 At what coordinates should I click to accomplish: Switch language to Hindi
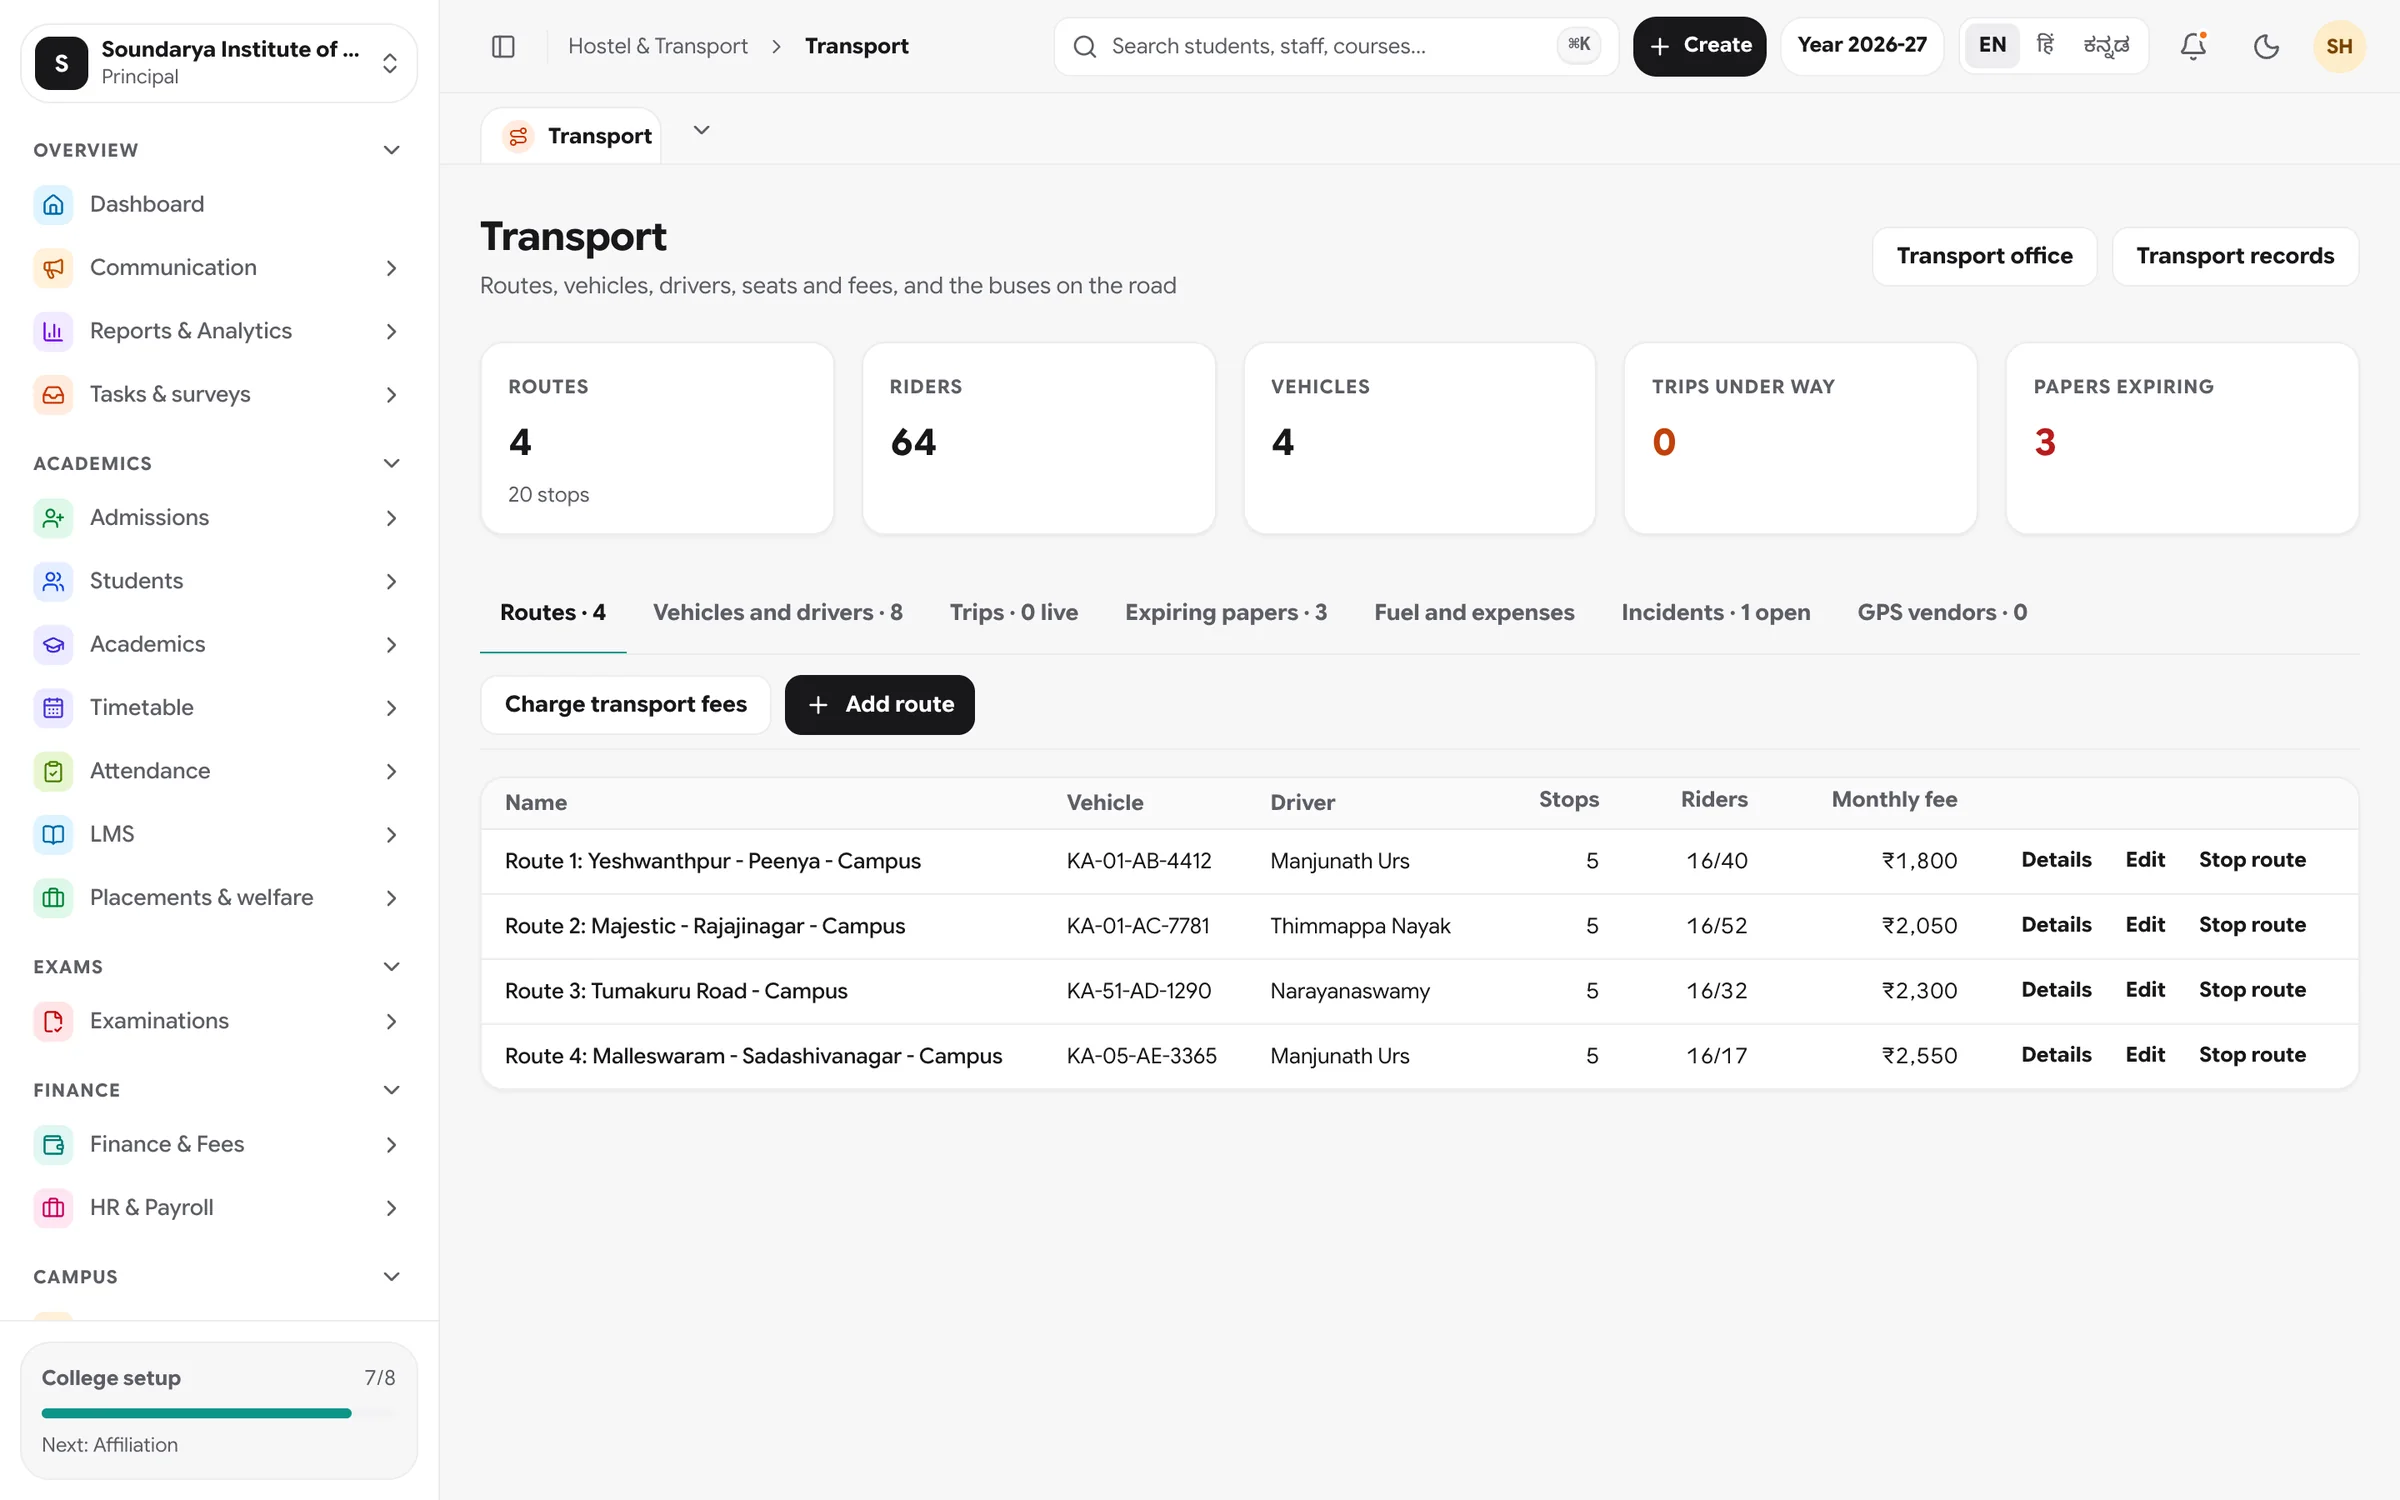click(2045, 45)
